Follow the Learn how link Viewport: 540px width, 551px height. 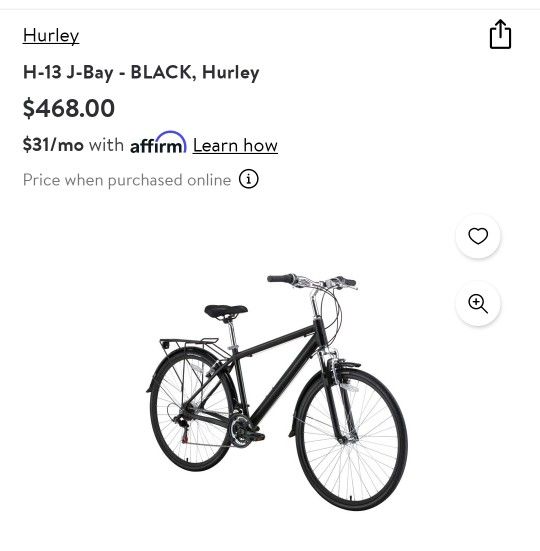point(235,145)
